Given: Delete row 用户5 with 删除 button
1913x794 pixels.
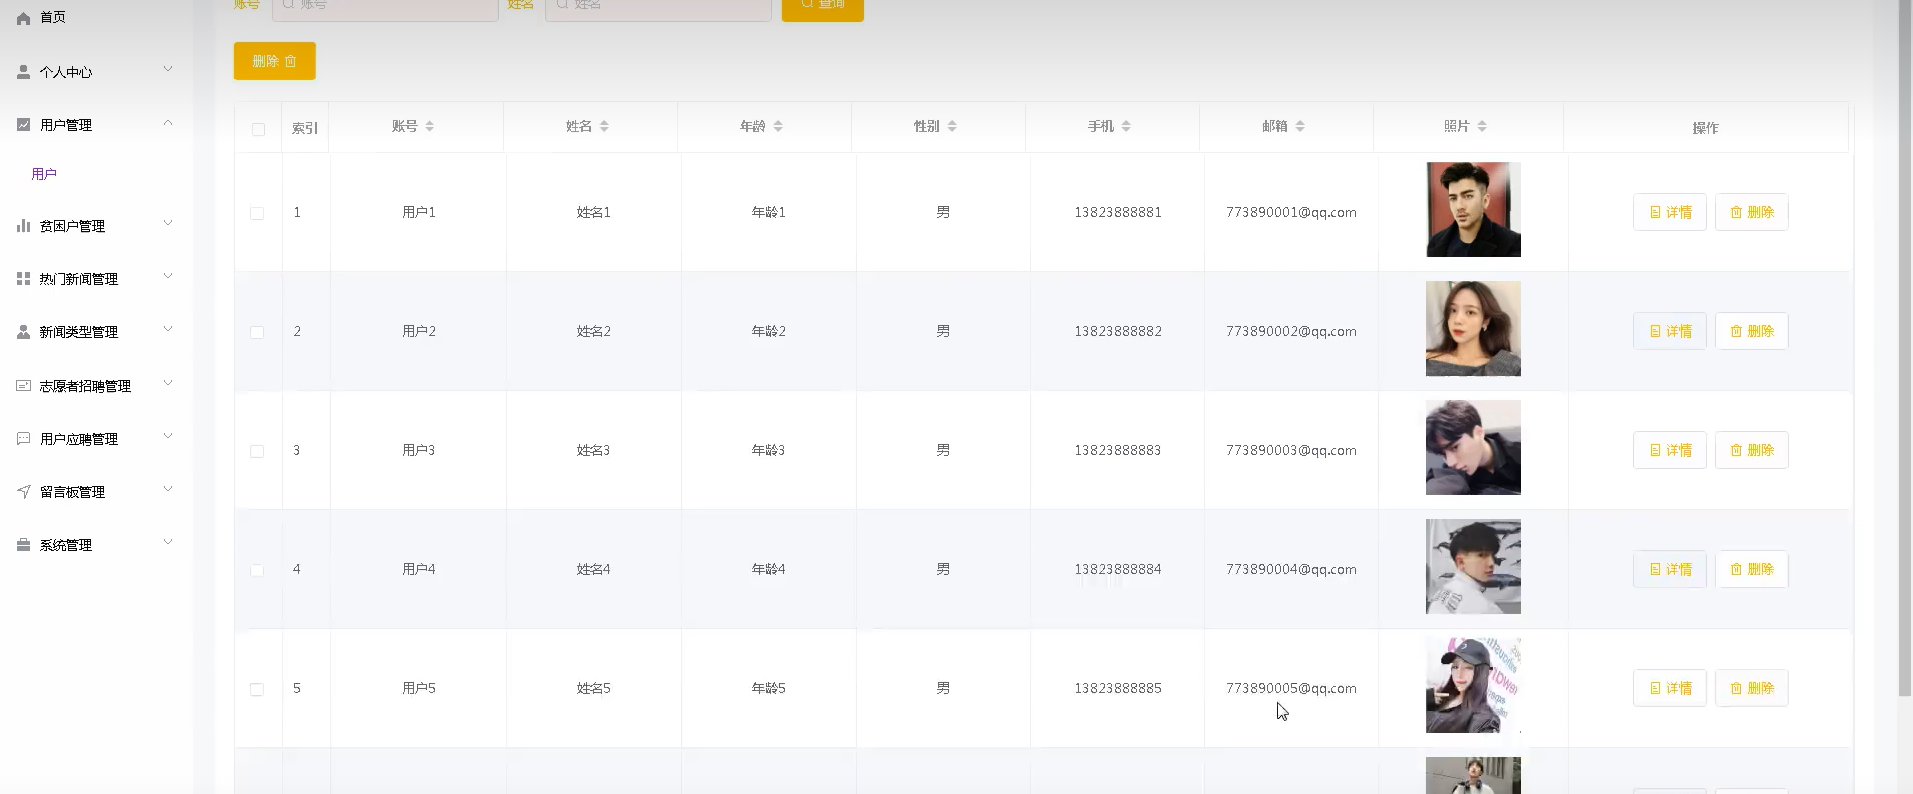Looking at the screenshot, I should 1752,688.
